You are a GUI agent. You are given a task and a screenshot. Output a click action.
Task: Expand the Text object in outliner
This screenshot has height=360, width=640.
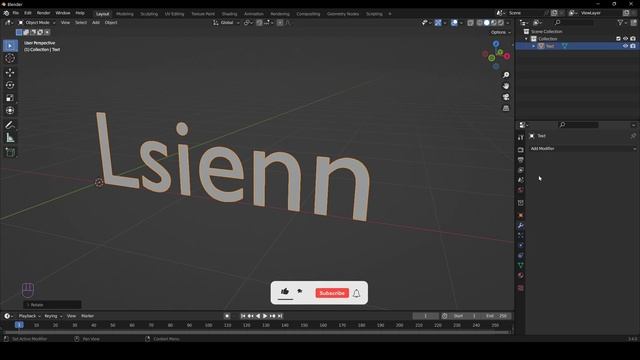pyautogui.click(x=533, y=46)
